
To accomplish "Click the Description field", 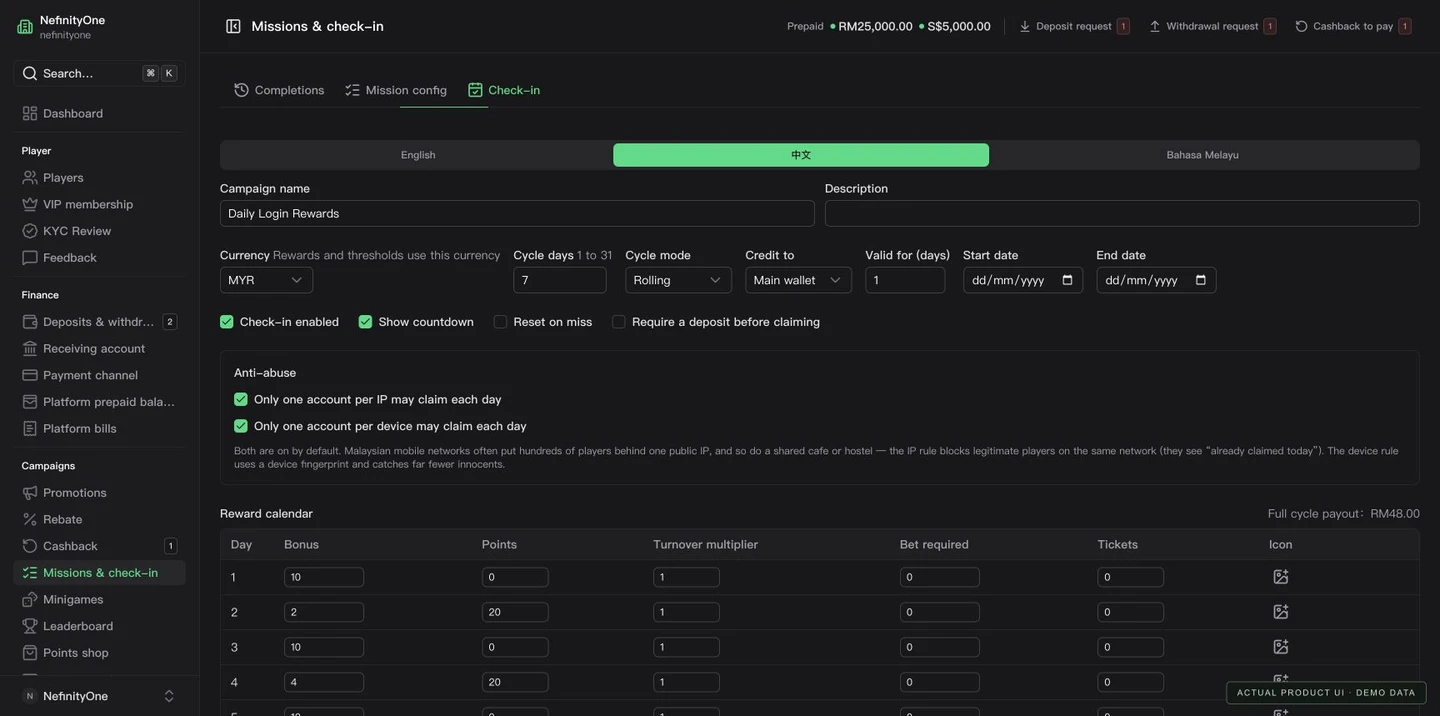I will [x=1122, y=213].
